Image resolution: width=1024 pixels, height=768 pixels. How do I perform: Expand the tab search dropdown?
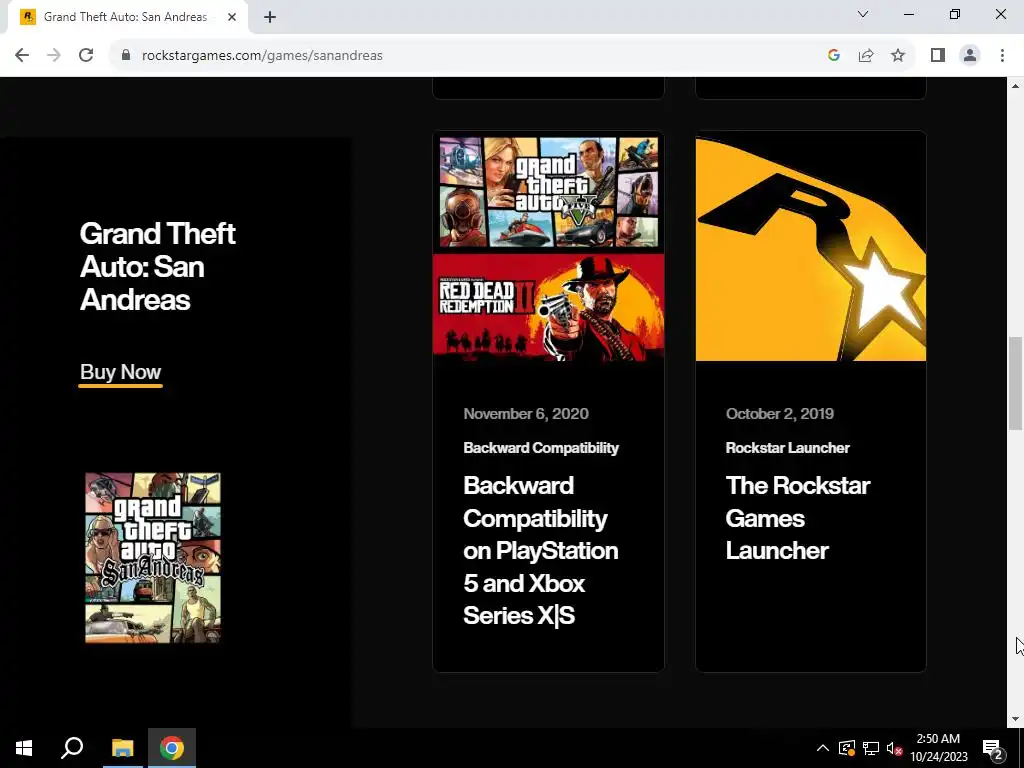(x=863, y=14)
